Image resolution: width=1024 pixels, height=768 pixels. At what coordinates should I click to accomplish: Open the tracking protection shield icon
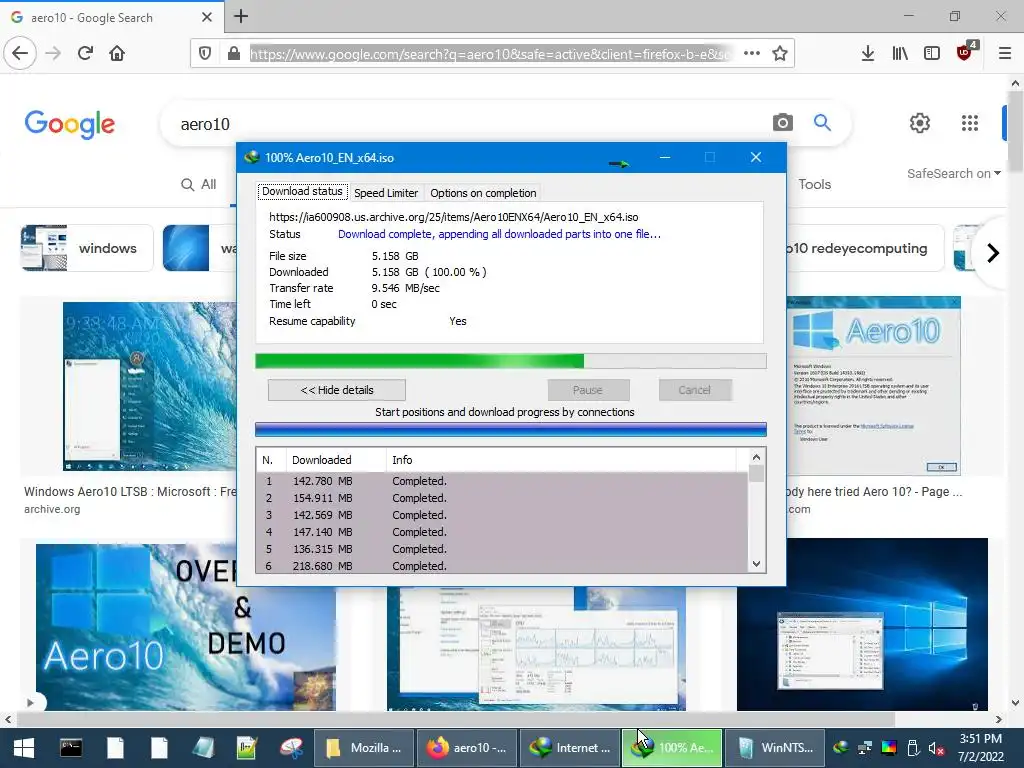point(204,54)
